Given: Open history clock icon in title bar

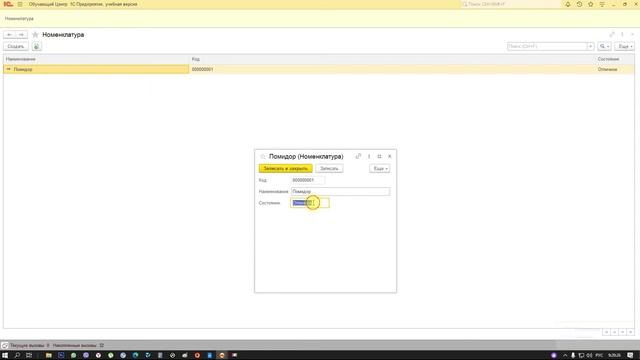Looking at the screenshot, I should tap(579, 4).
